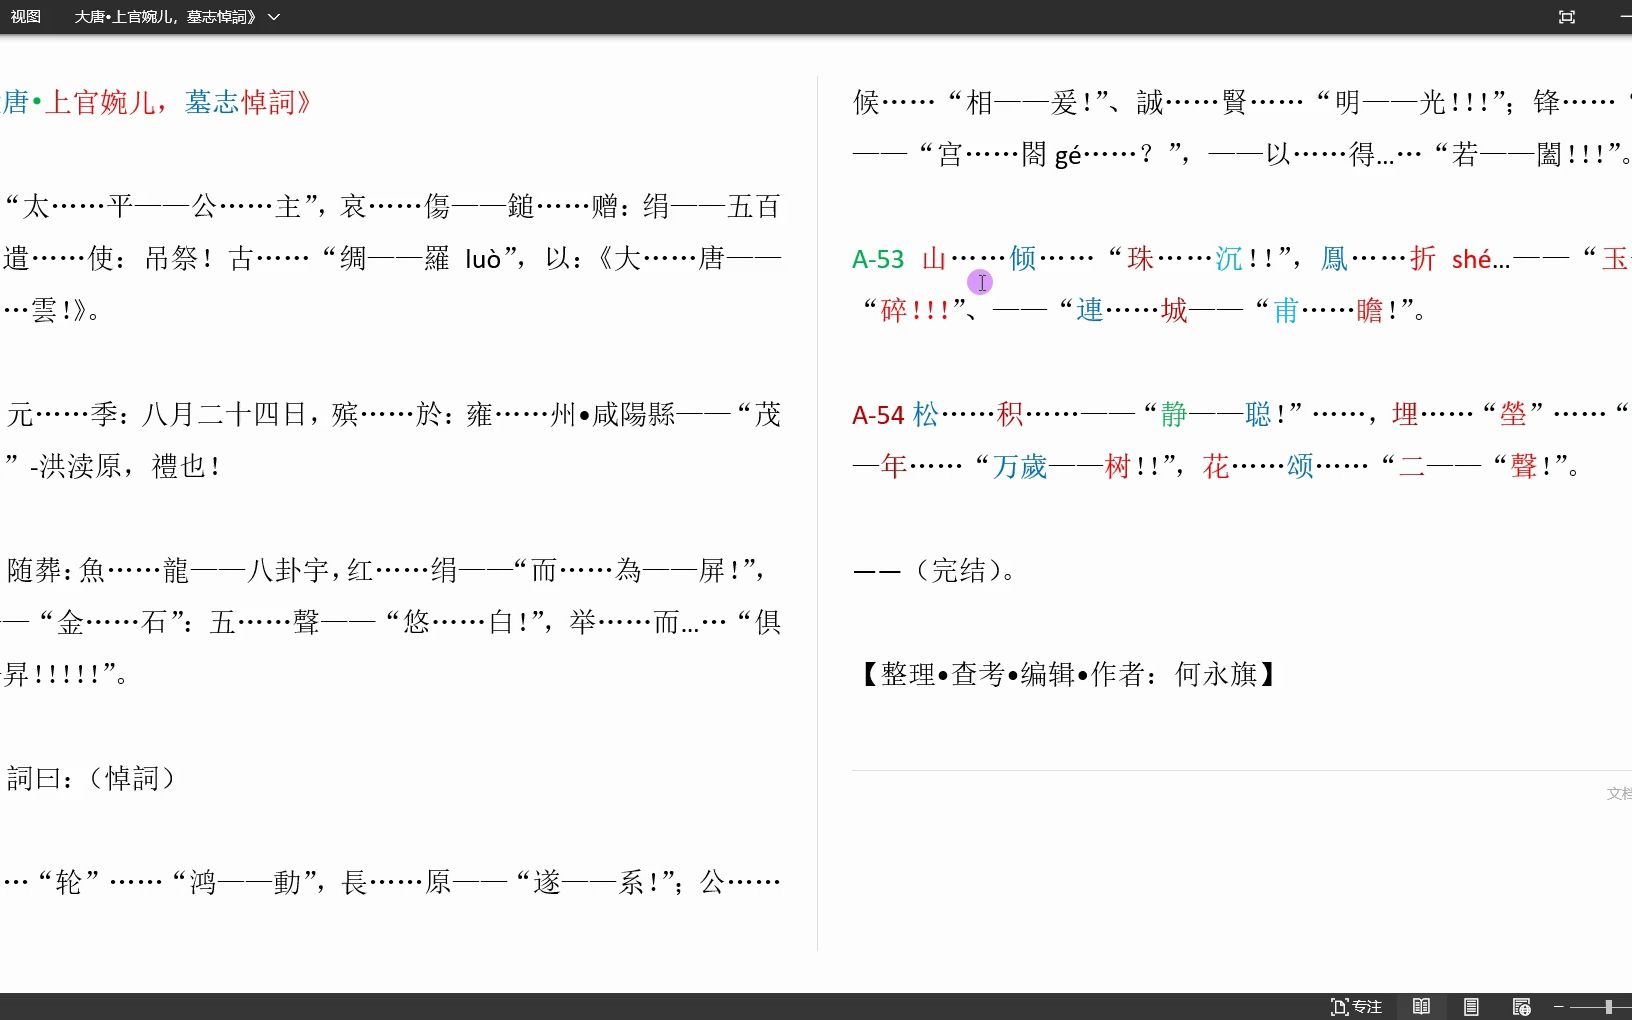Click the text 金……石

112,623
